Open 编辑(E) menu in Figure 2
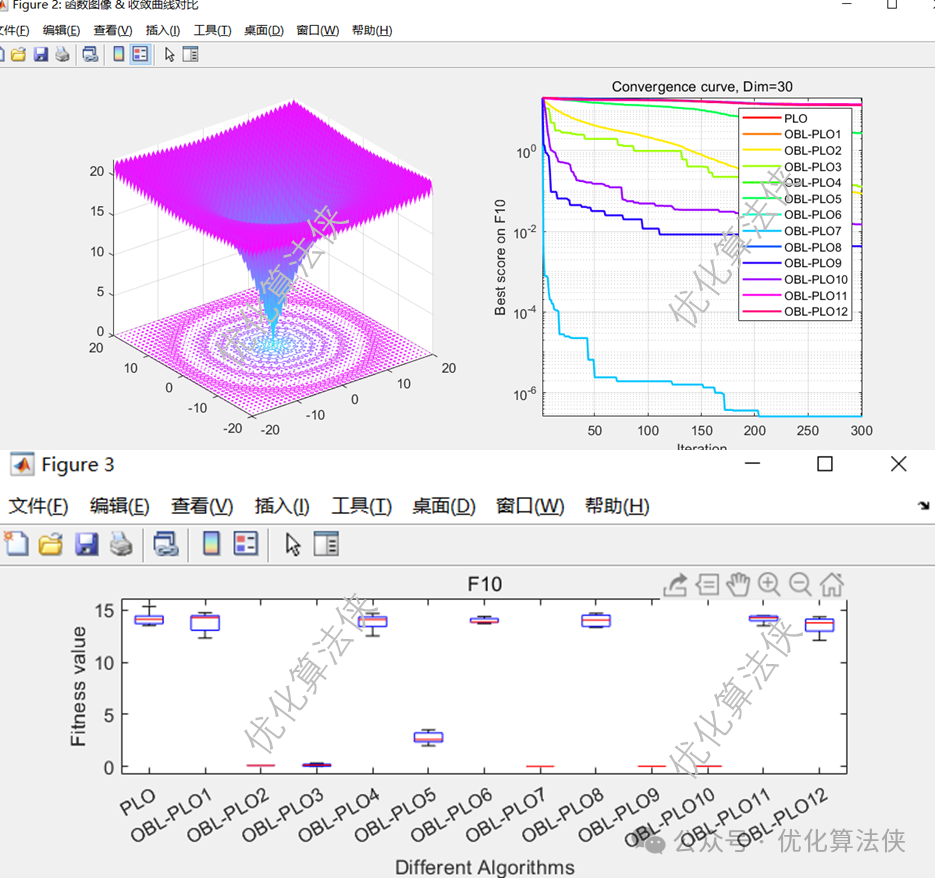Image resolution: width=935 pixels, height=878 pixels. click(x=61, y=30)
